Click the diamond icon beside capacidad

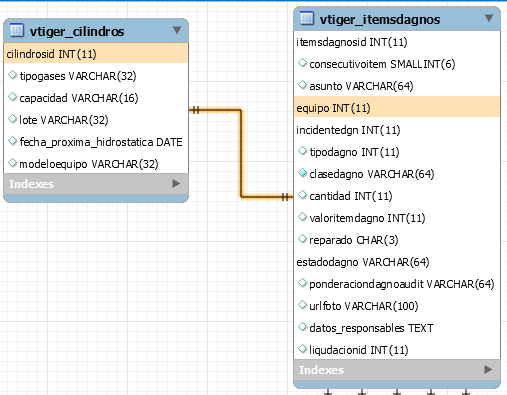[x=12, y=97]
